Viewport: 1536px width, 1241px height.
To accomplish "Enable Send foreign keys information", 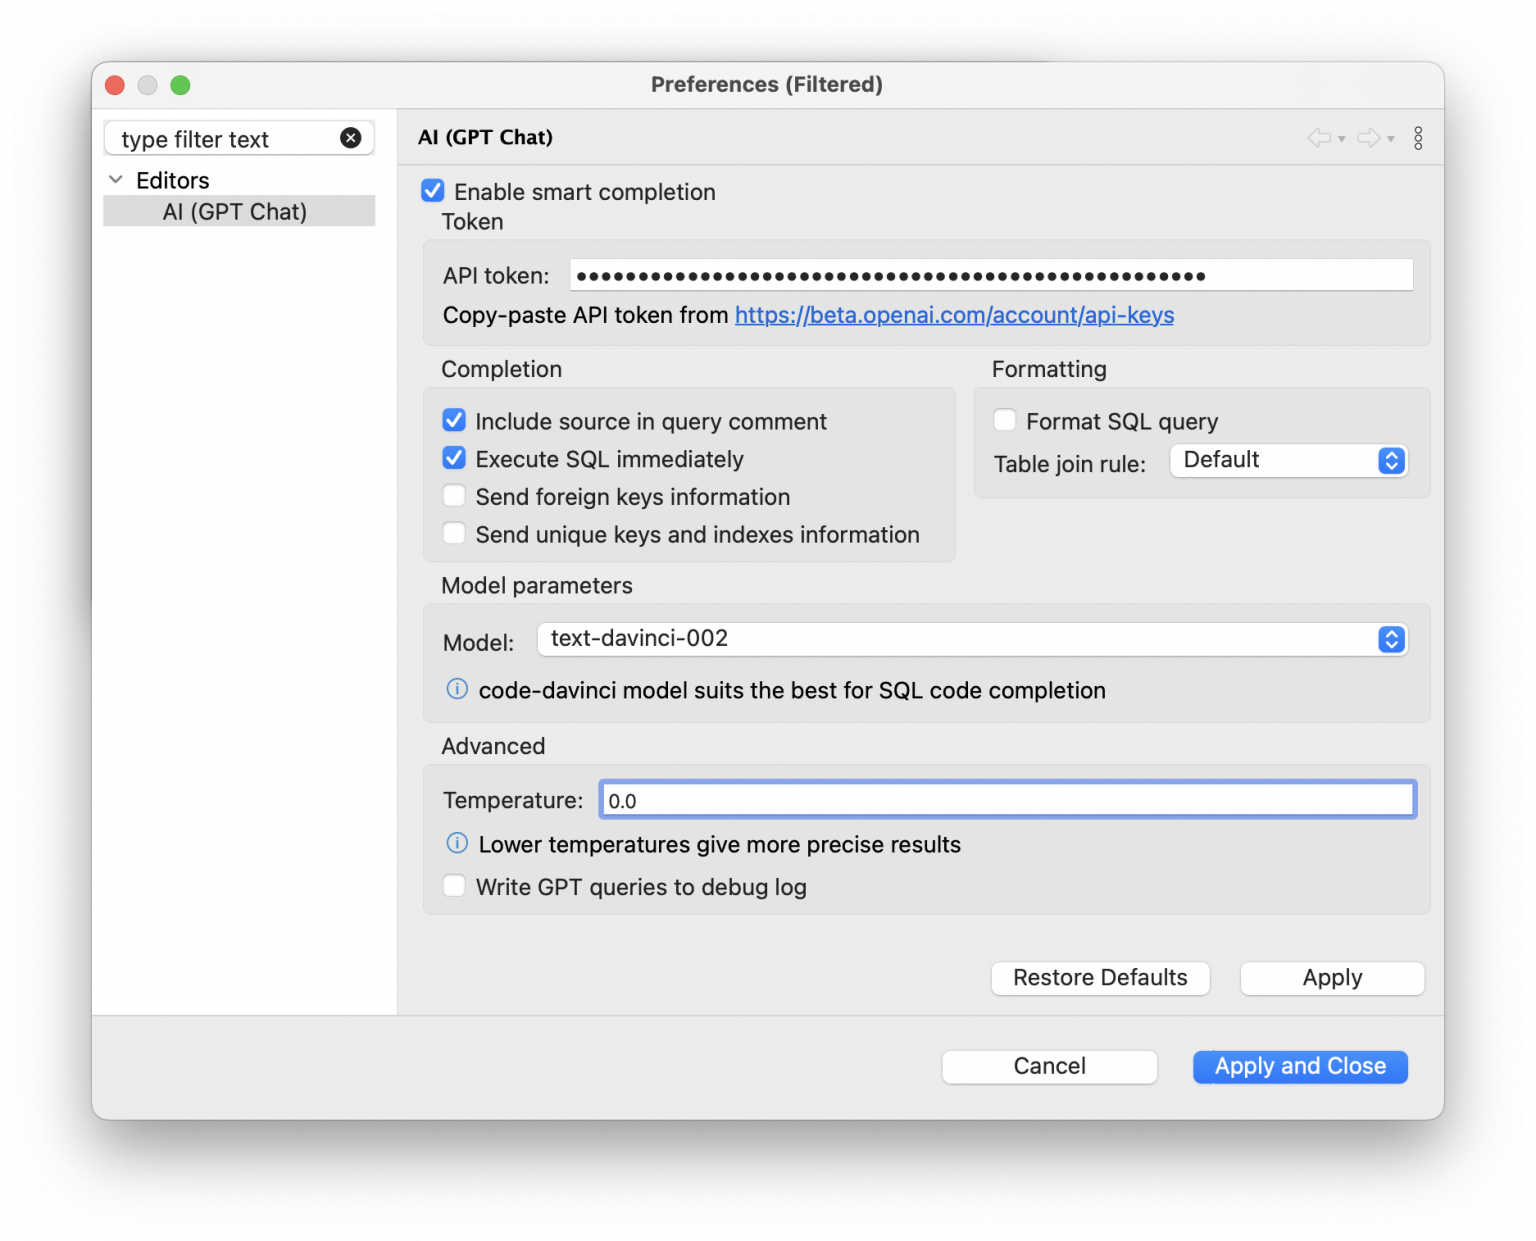I will tap(454, 495).
